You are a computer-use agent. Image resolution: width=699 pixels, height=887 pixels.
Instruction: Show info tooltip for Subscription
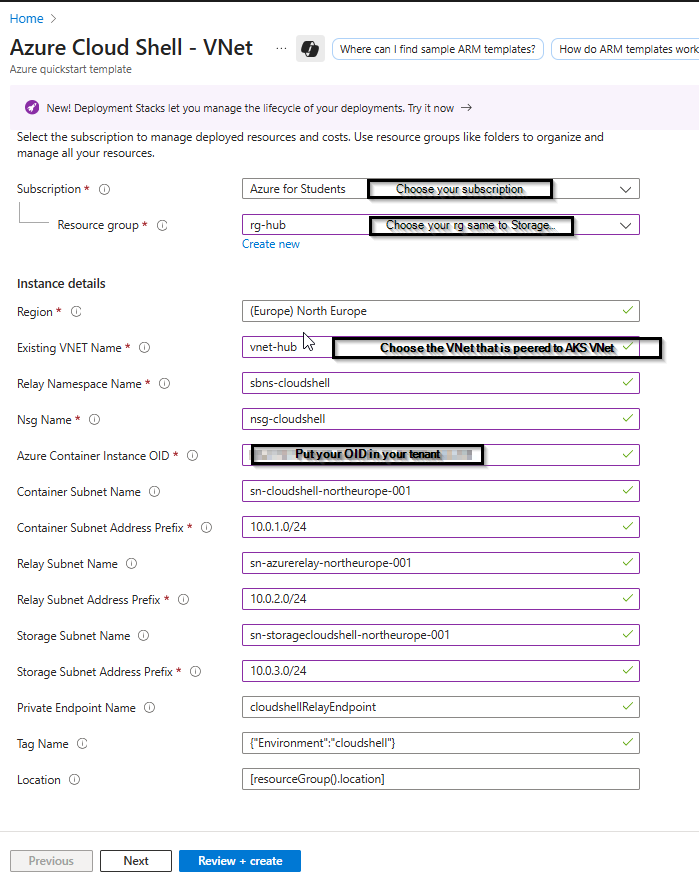tap(104, 190)
